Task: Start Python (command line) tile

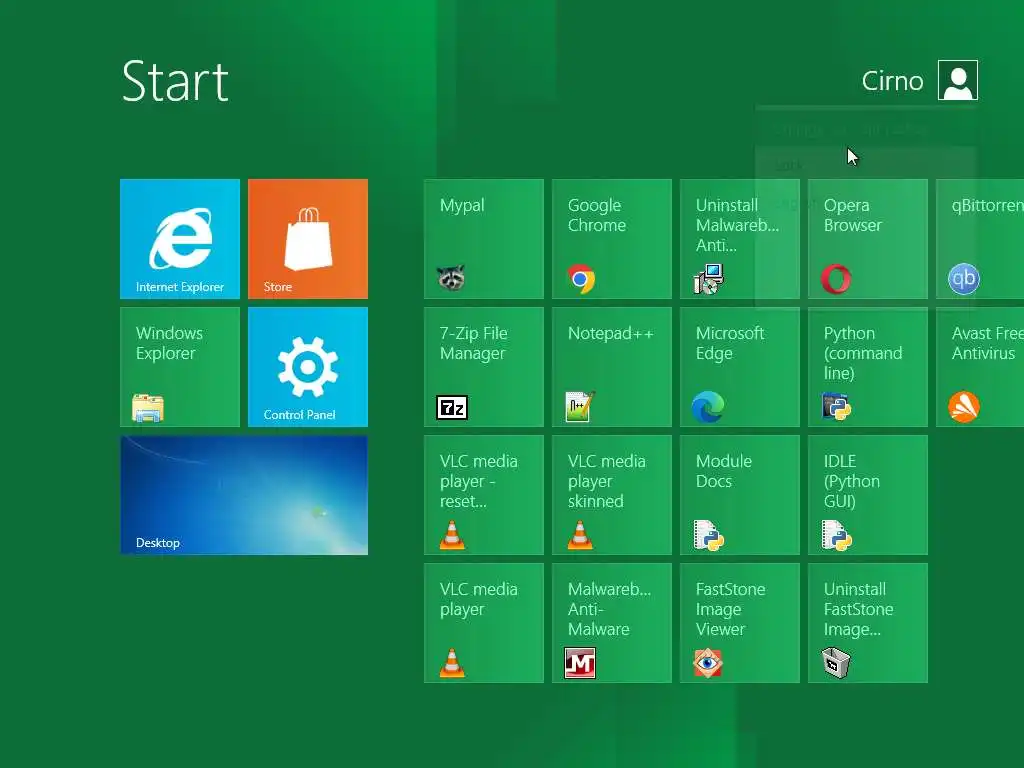Action: (868, 367)
